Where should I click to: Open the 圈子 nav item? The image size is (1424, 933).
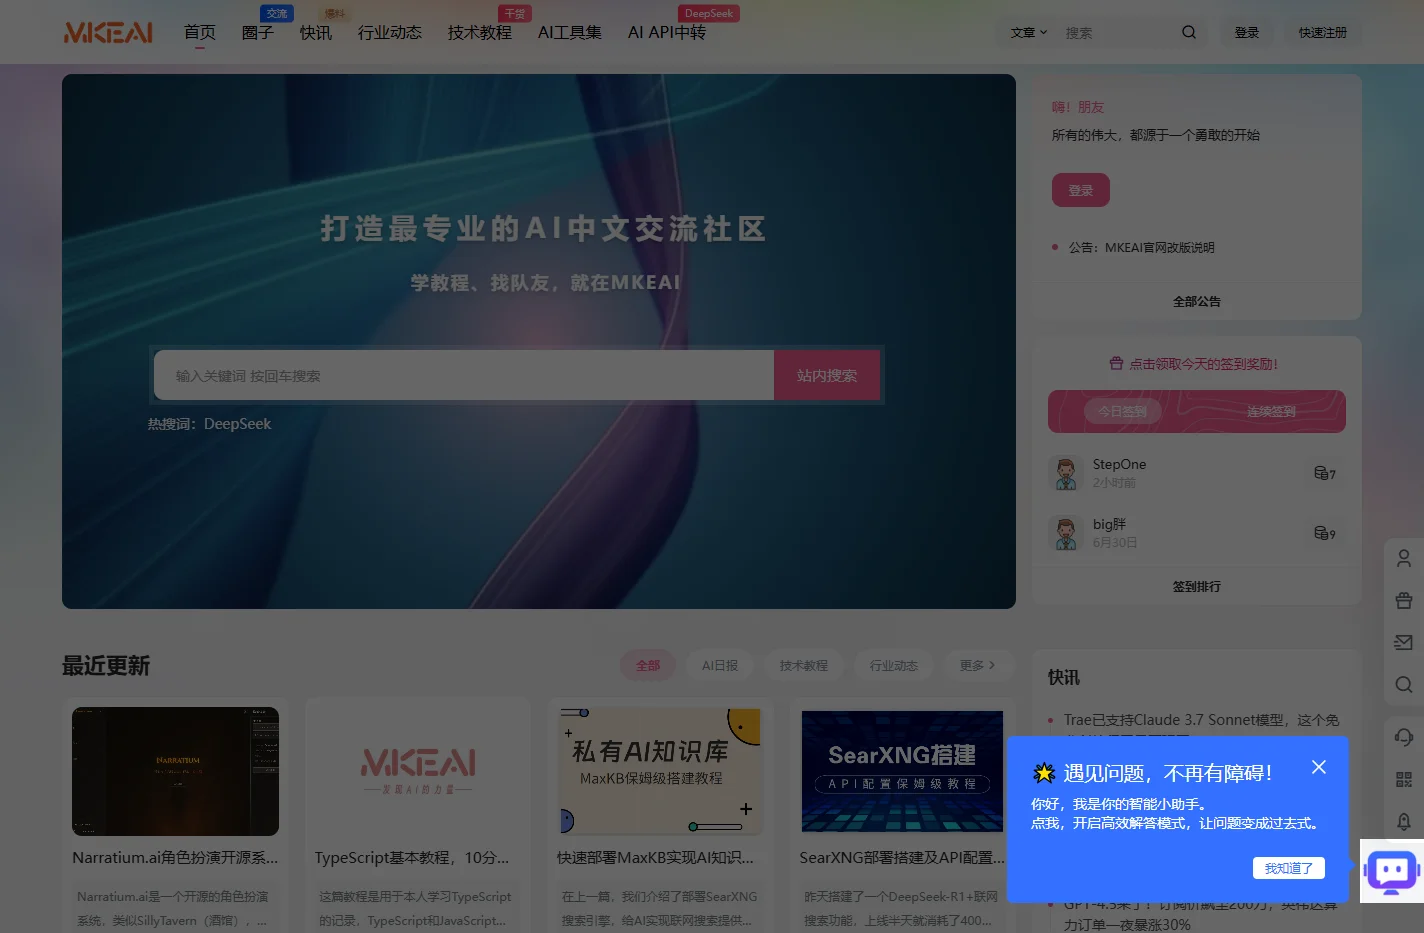pyautogui.click(x=258, y=33)
